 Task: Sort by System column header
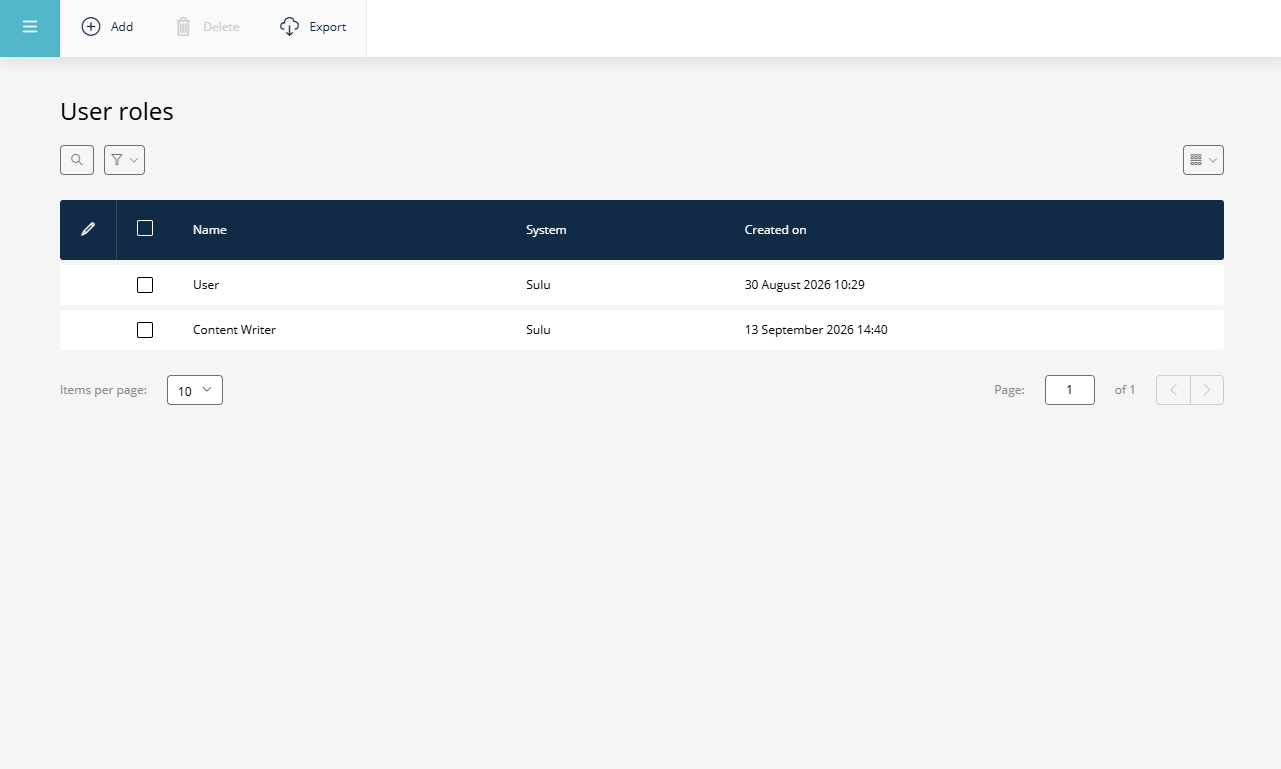[546, 230]
